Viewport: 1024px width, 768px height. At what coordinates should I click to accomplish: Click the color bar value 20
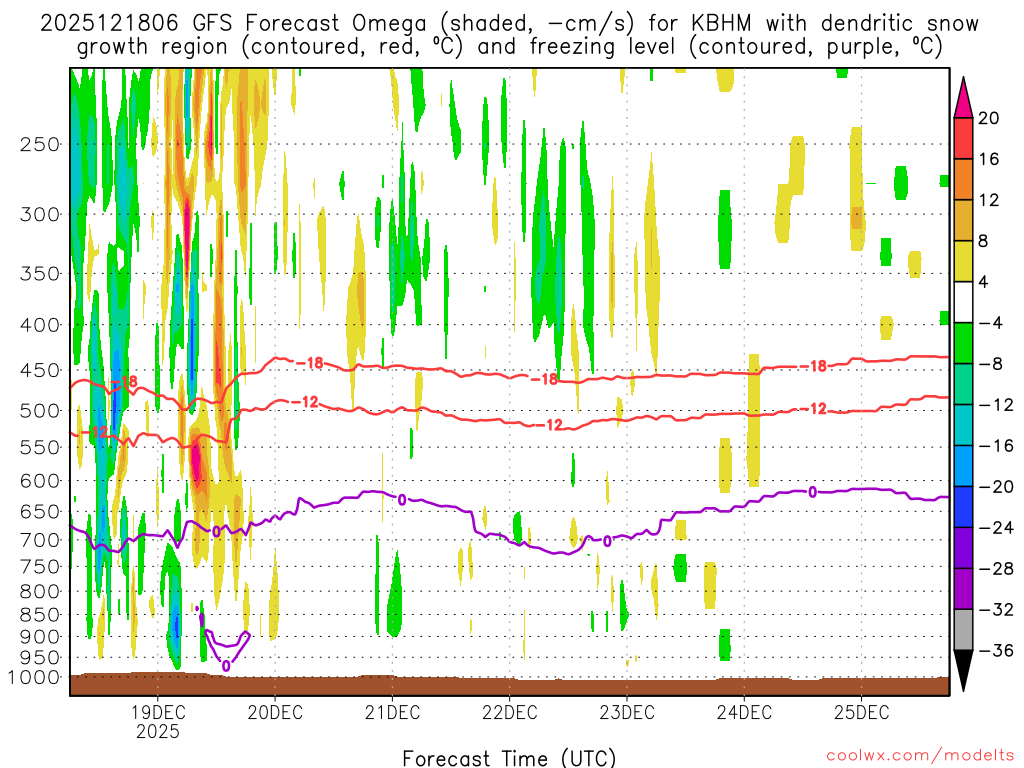(989, 118)
